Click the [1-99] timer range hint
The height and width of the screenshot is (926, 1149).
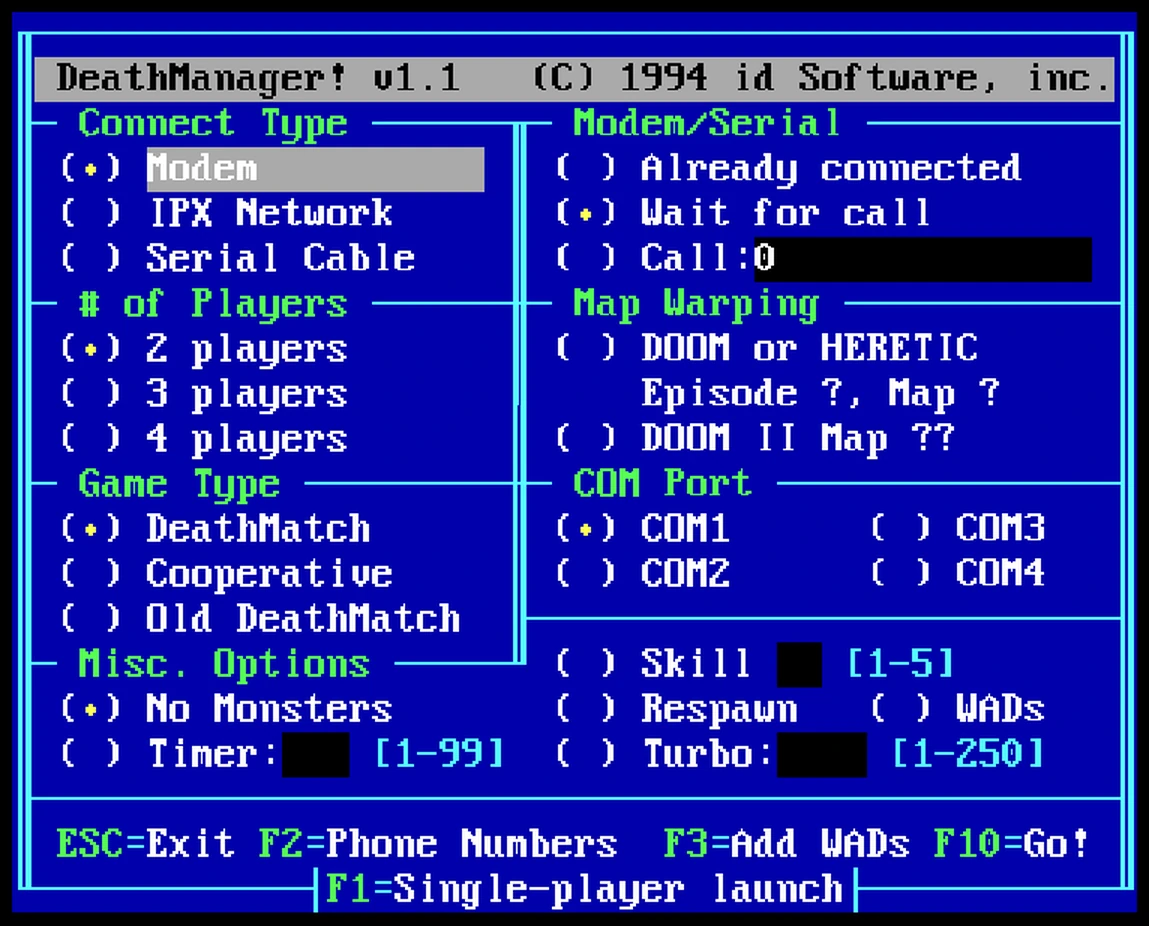(440, 754)
